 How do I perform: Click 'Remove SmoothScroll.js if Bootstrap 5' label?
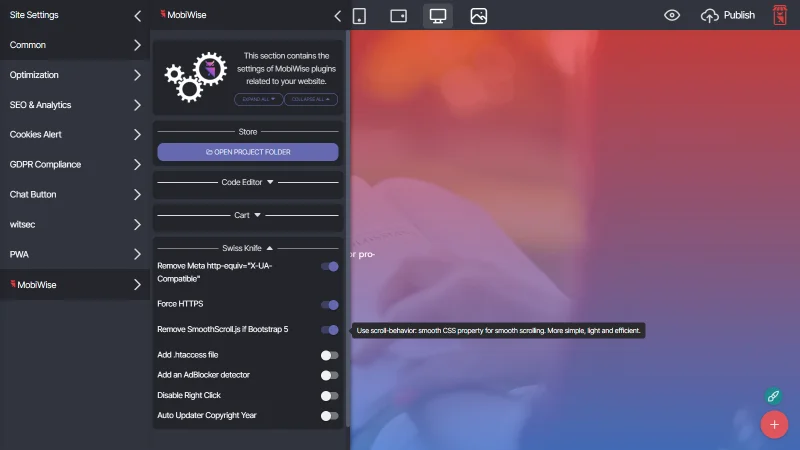click(x=222, y=329)
